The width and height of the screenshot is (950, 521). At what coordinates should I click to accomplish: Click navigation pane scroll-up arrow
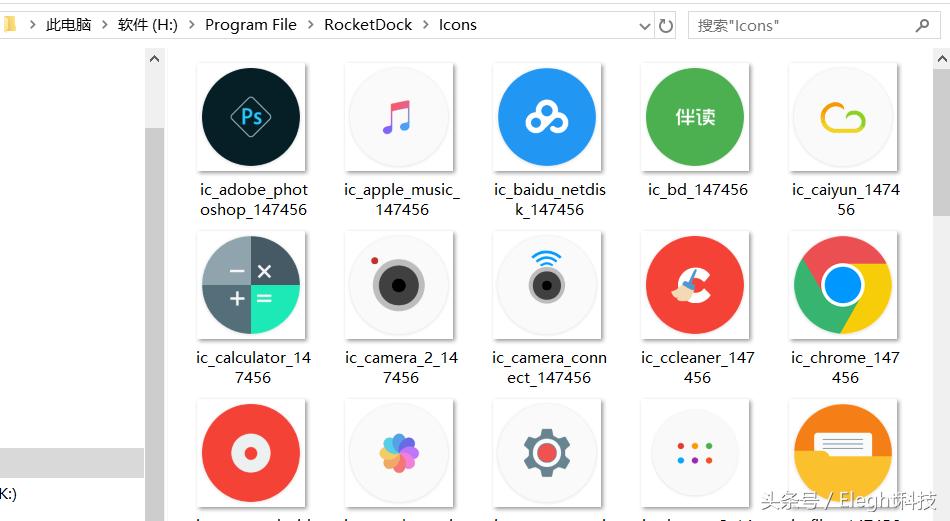154,59
